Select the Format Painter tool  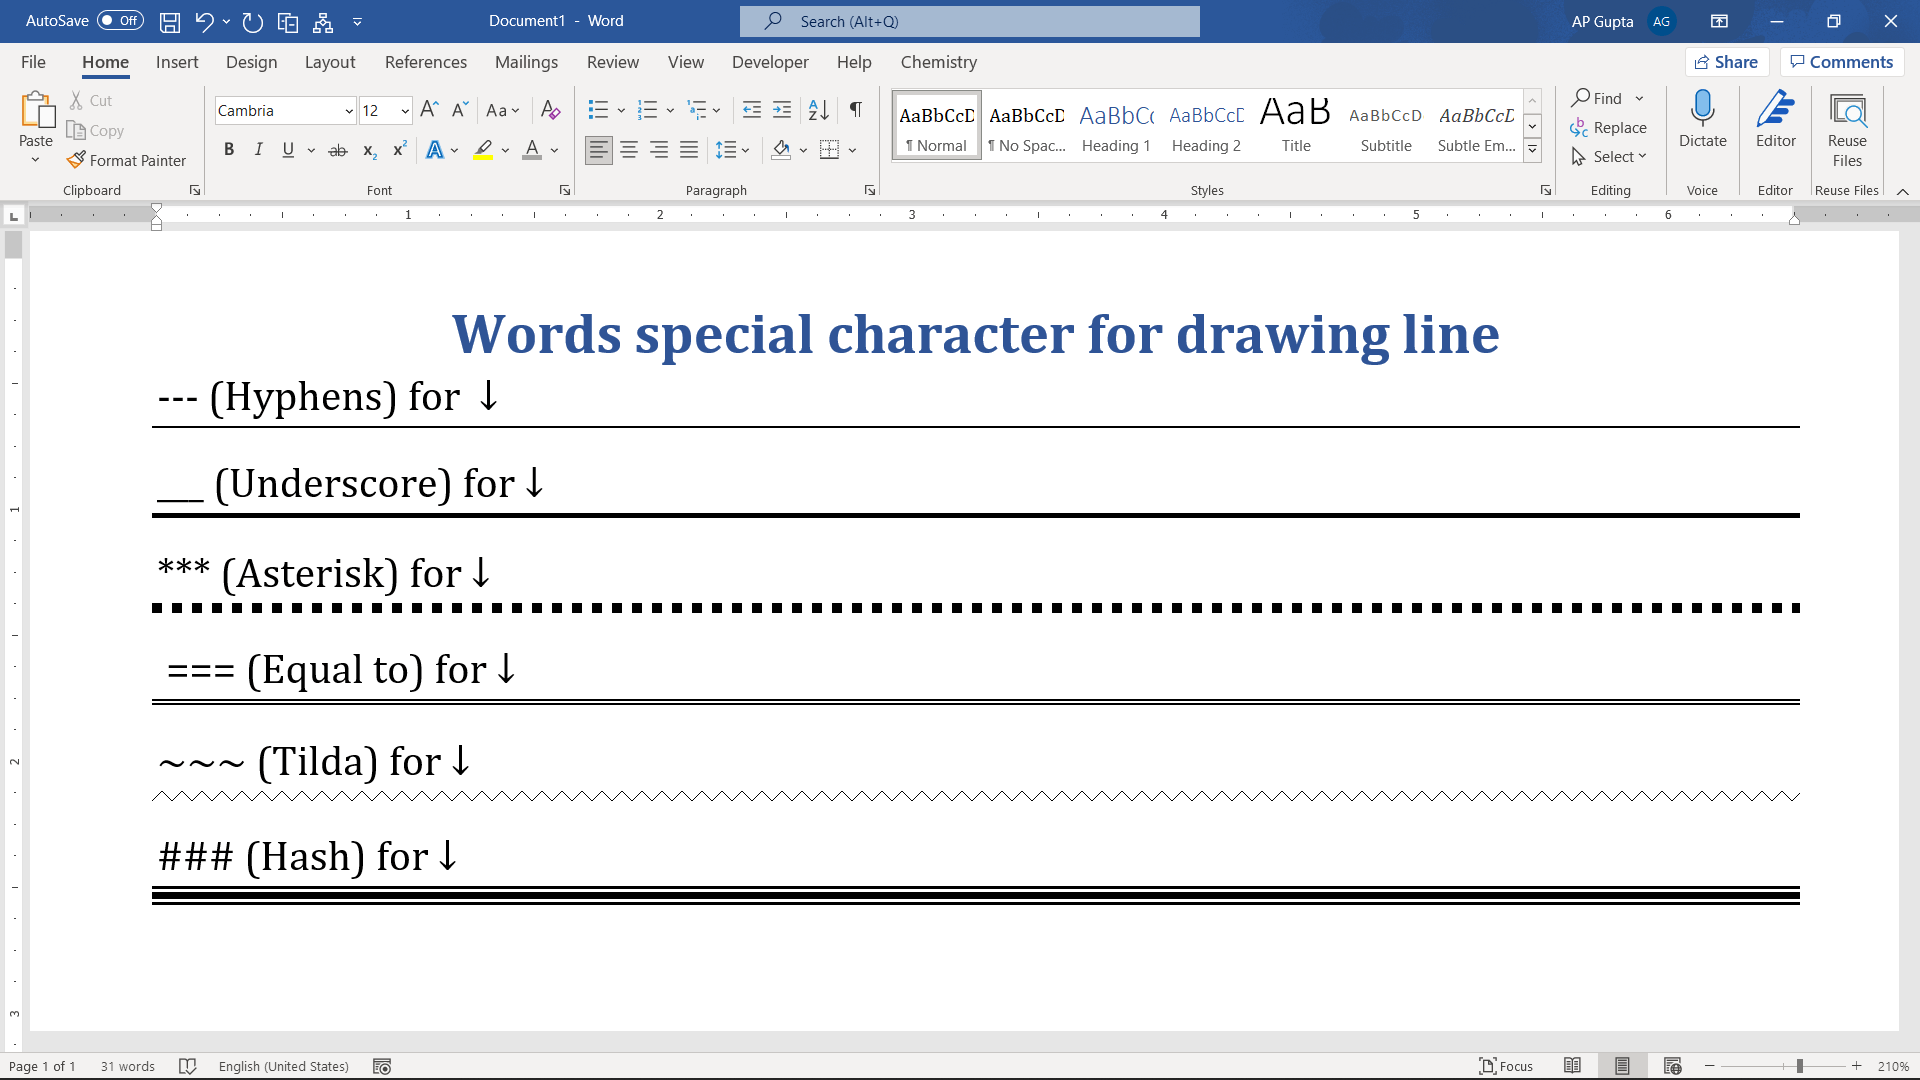127,160
